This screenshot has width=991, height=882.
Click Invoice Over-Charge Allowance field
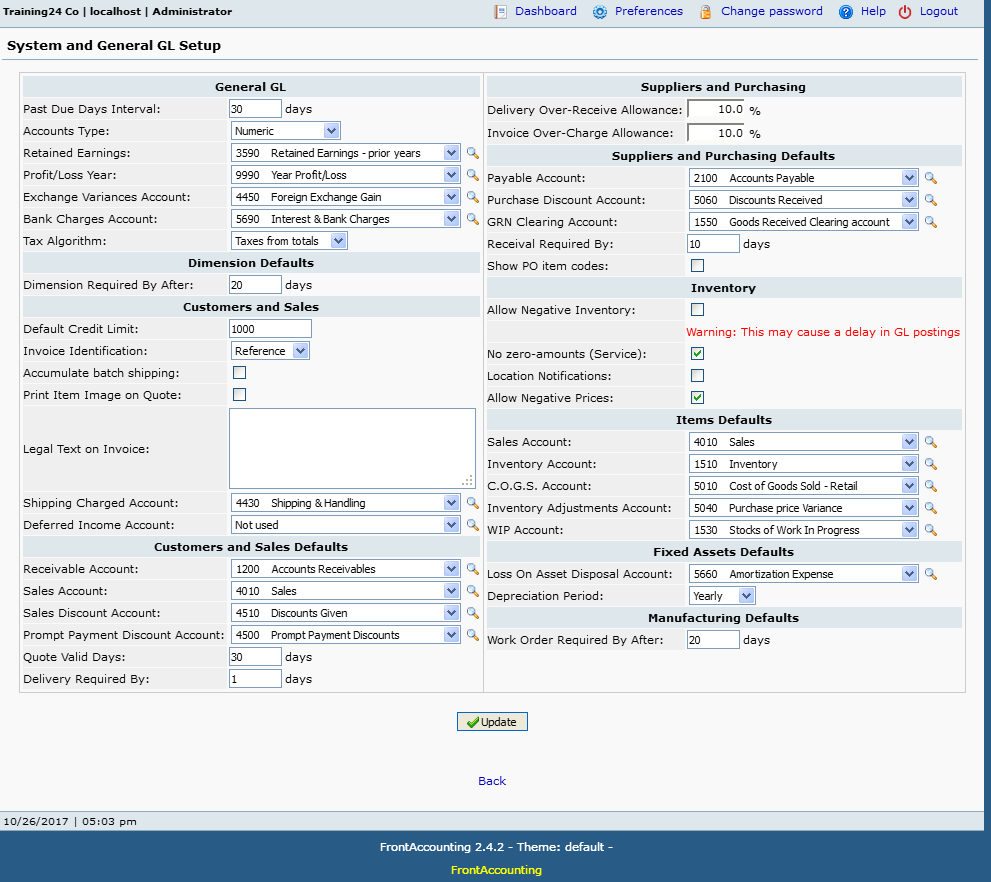(x=715, y=133)
